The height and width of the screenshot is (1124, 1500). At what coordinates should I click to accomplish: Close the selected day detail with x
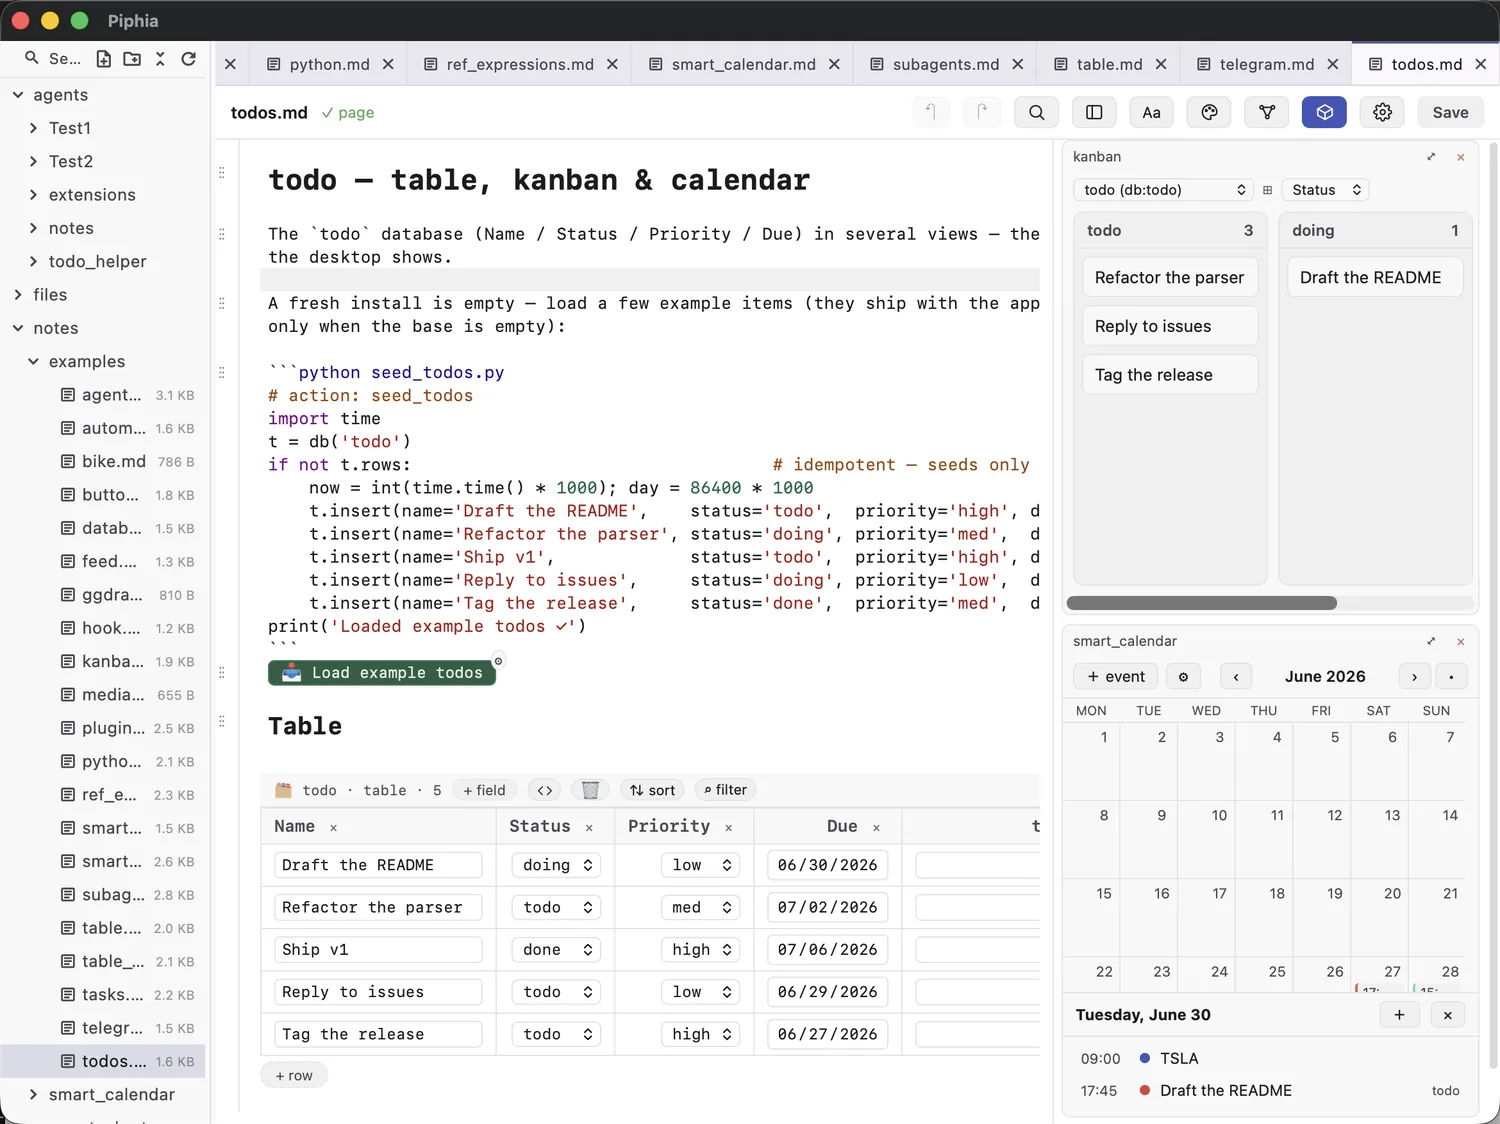click(1447, 1015)
